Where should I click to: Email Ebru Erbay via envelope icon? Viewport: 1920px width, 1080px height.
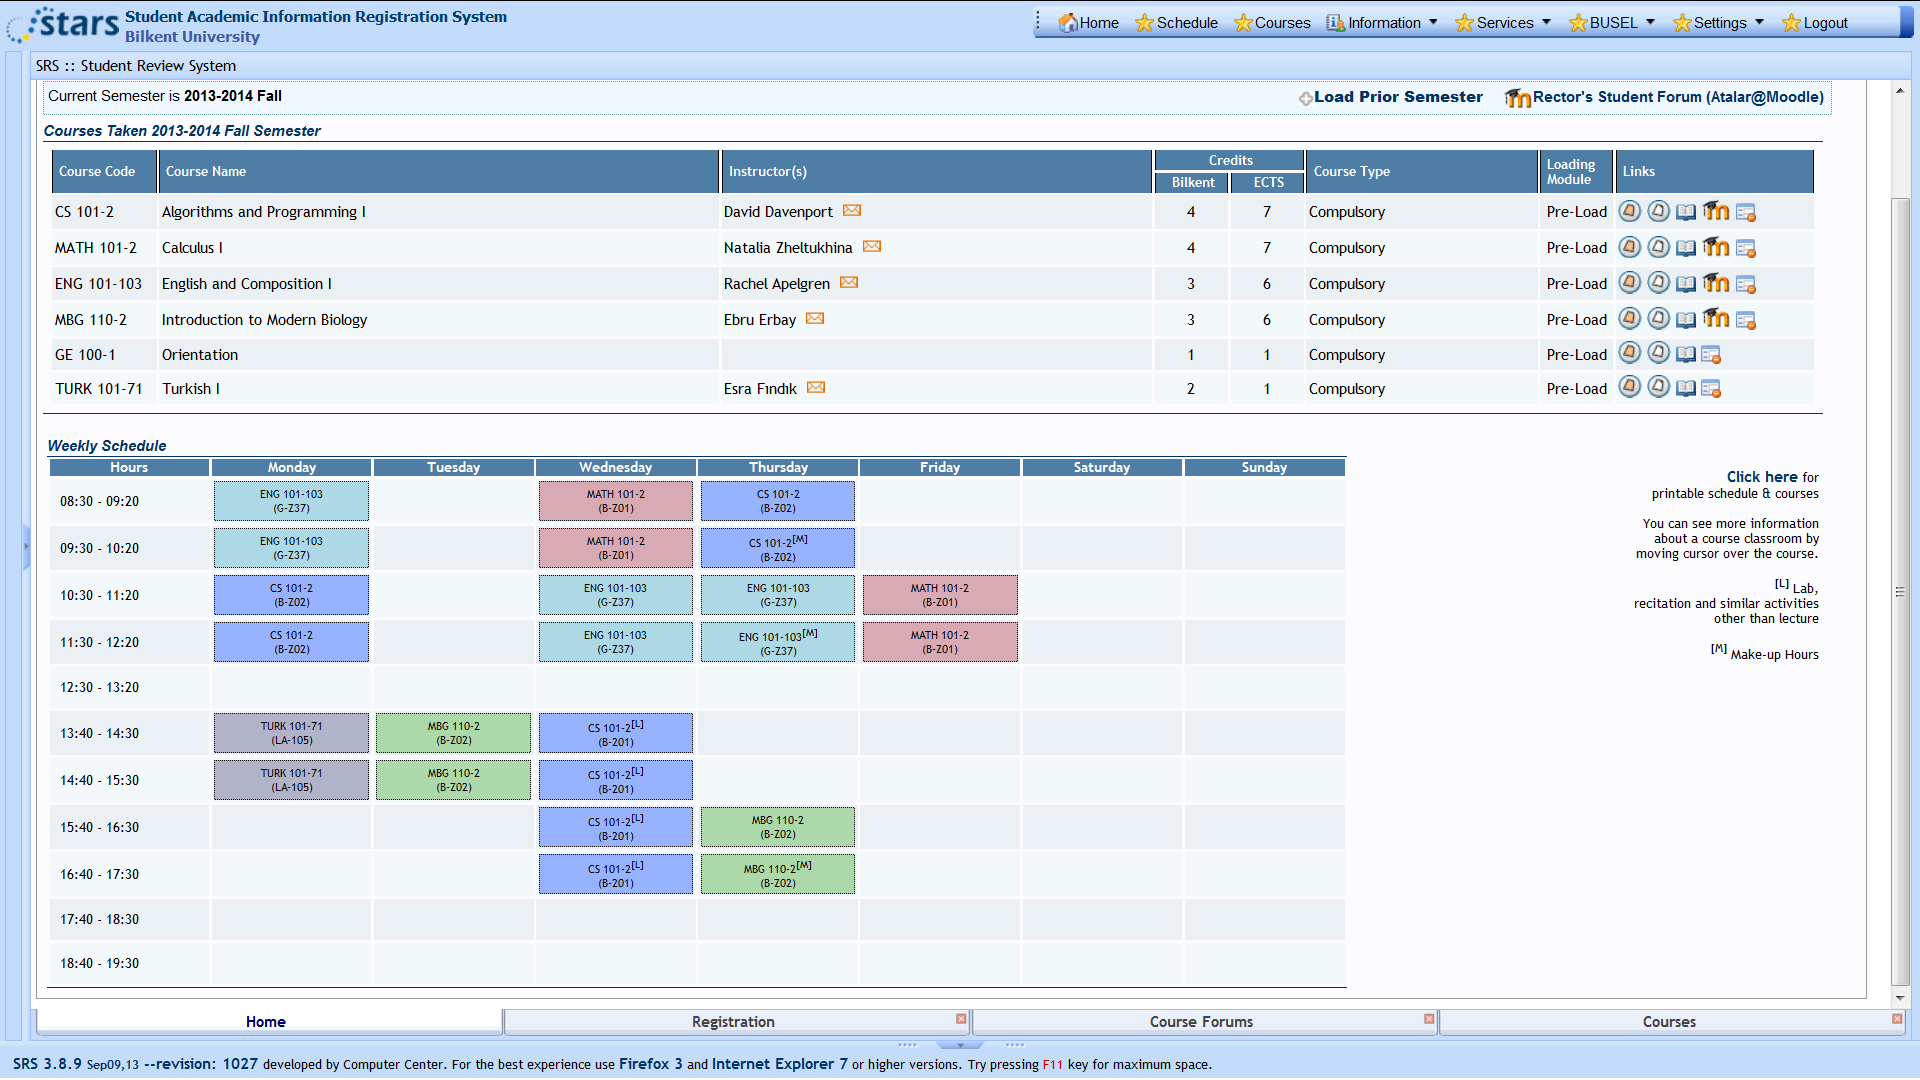[x=815, y=319]
